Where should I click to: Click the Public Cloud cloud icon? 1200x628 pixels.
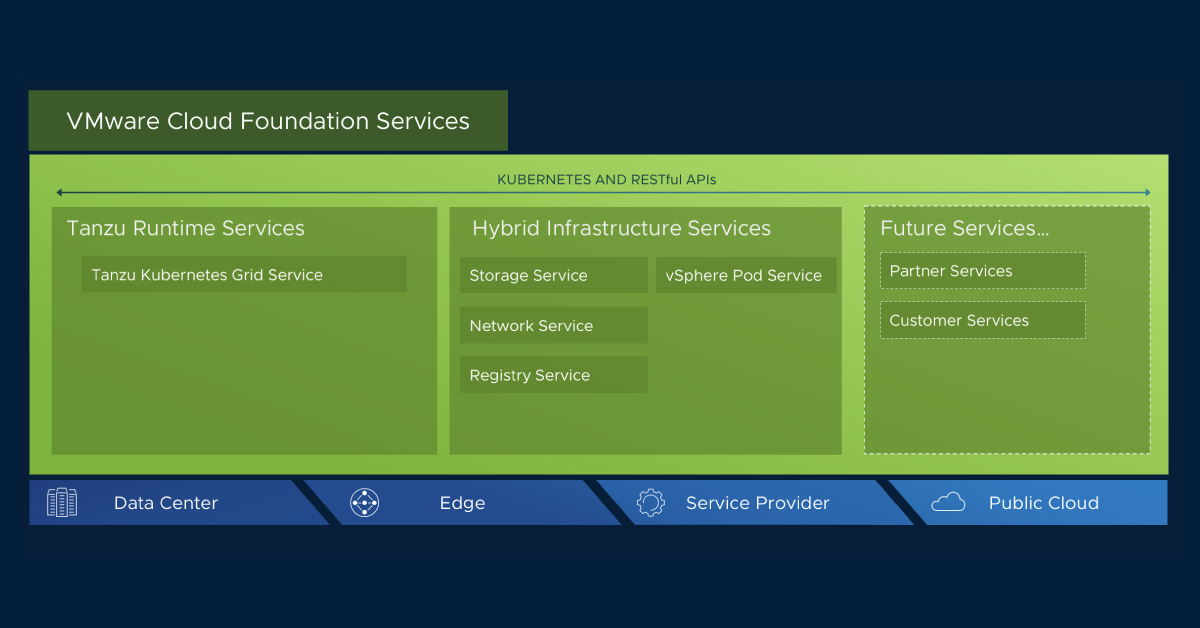point(948,502)
